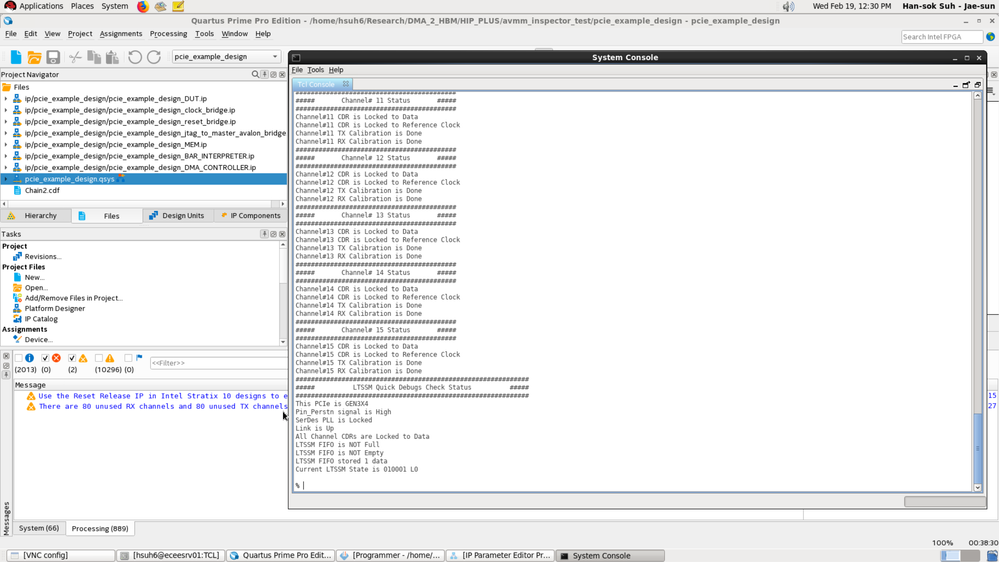Screen dimensions: 999x562
Task: Open Platform Designer from Tasks pane
Action: [x=54, y=308]
